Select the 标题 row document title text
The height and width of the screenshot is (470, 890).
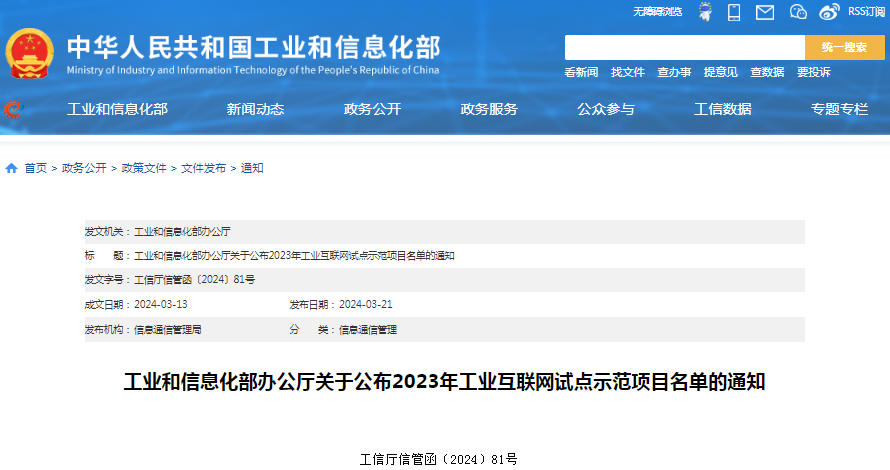[x=294, y=256]
